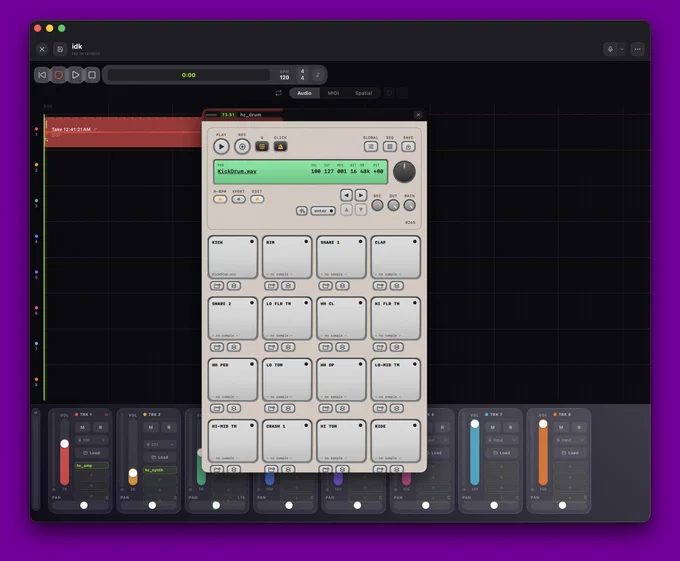The width and height of the screenshot is (680, 561).
Task: Load a sample under the KICK pad
Action: (x=217, y=286)
